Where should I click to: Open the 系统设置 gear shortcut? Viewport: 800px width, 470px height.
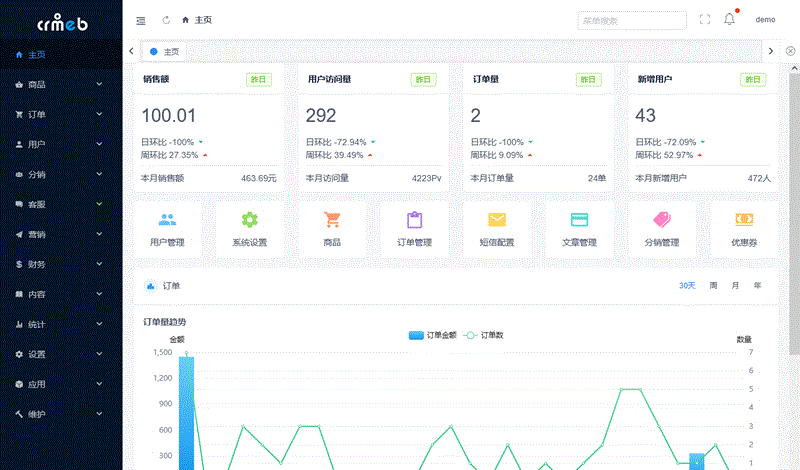pyautogui.click(x=249, y=221)
